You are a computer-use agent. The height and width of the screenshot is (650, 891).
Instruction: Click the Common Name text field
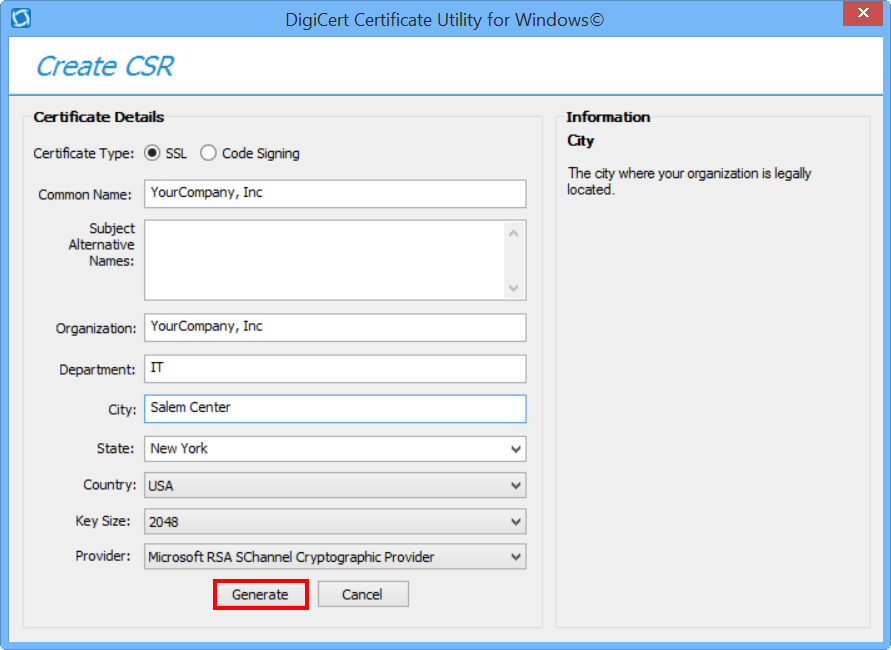point(335,193)
